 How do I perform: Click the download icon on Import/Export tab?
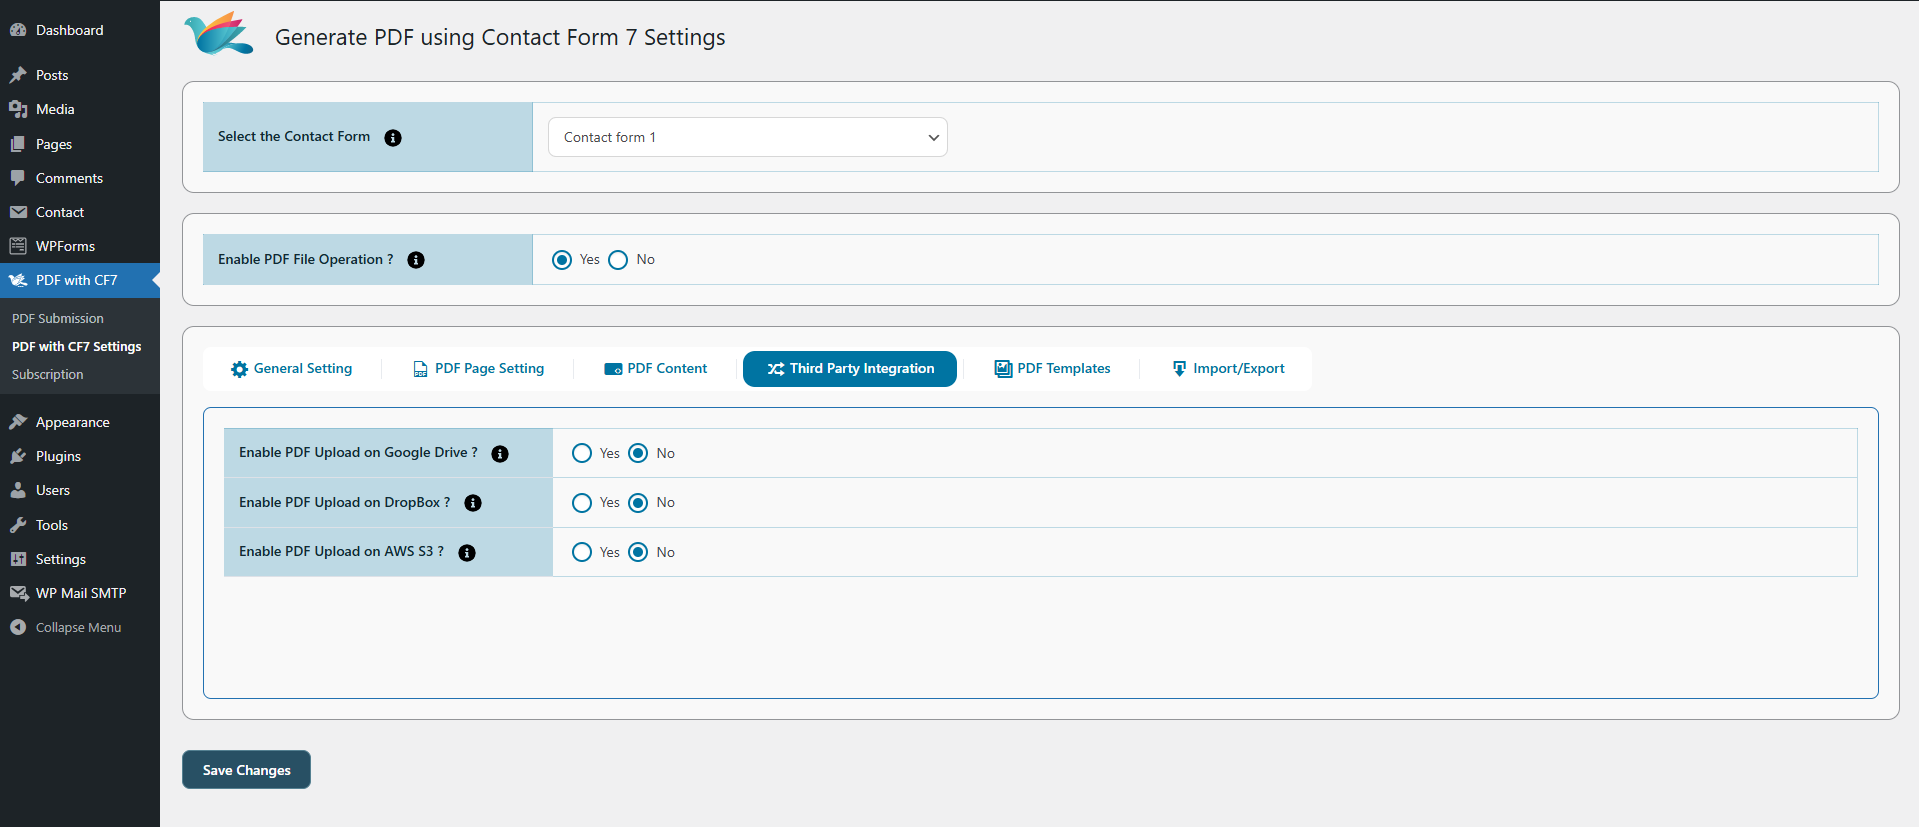coord(1179,369)
